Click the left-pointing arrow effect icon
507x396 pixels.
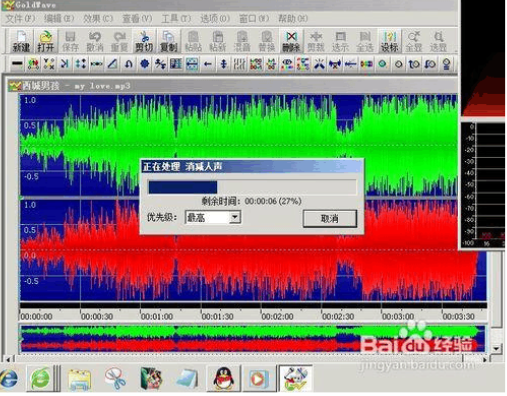(x=208, y=63)
